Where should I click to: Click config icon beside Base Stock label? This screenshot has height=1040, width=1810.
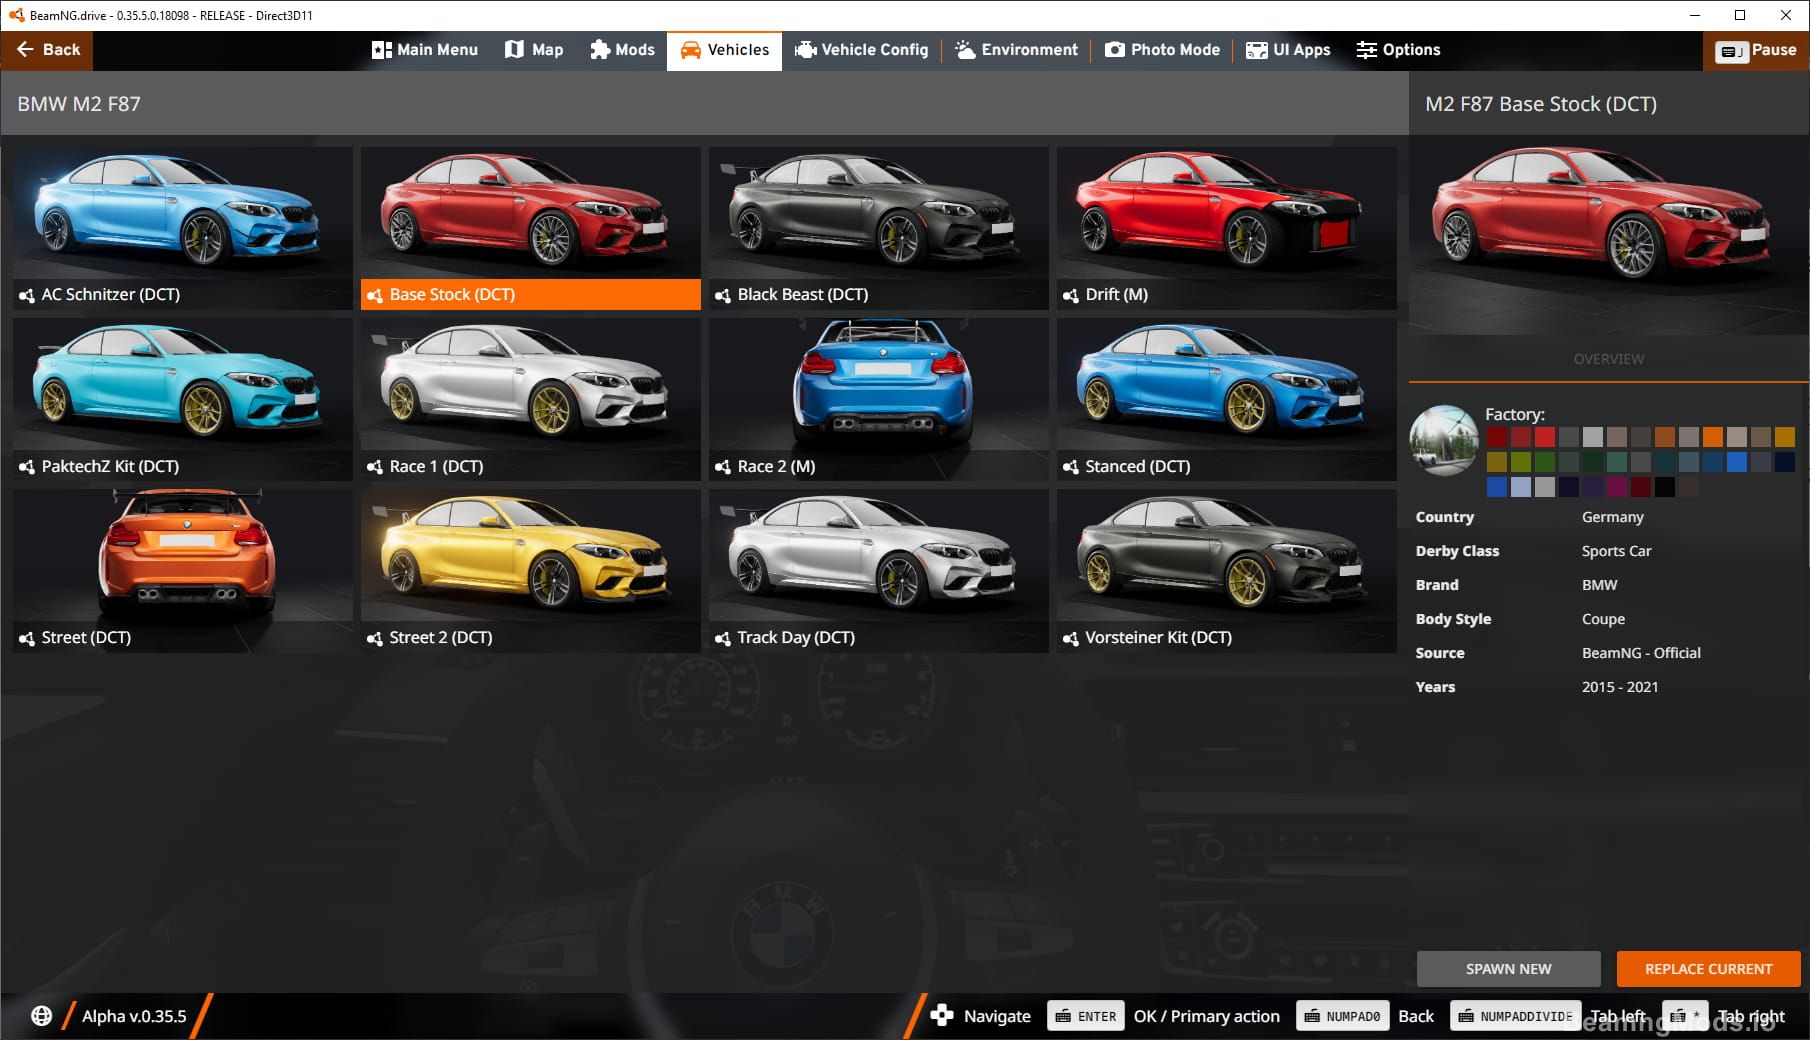[x=375, y=295]
